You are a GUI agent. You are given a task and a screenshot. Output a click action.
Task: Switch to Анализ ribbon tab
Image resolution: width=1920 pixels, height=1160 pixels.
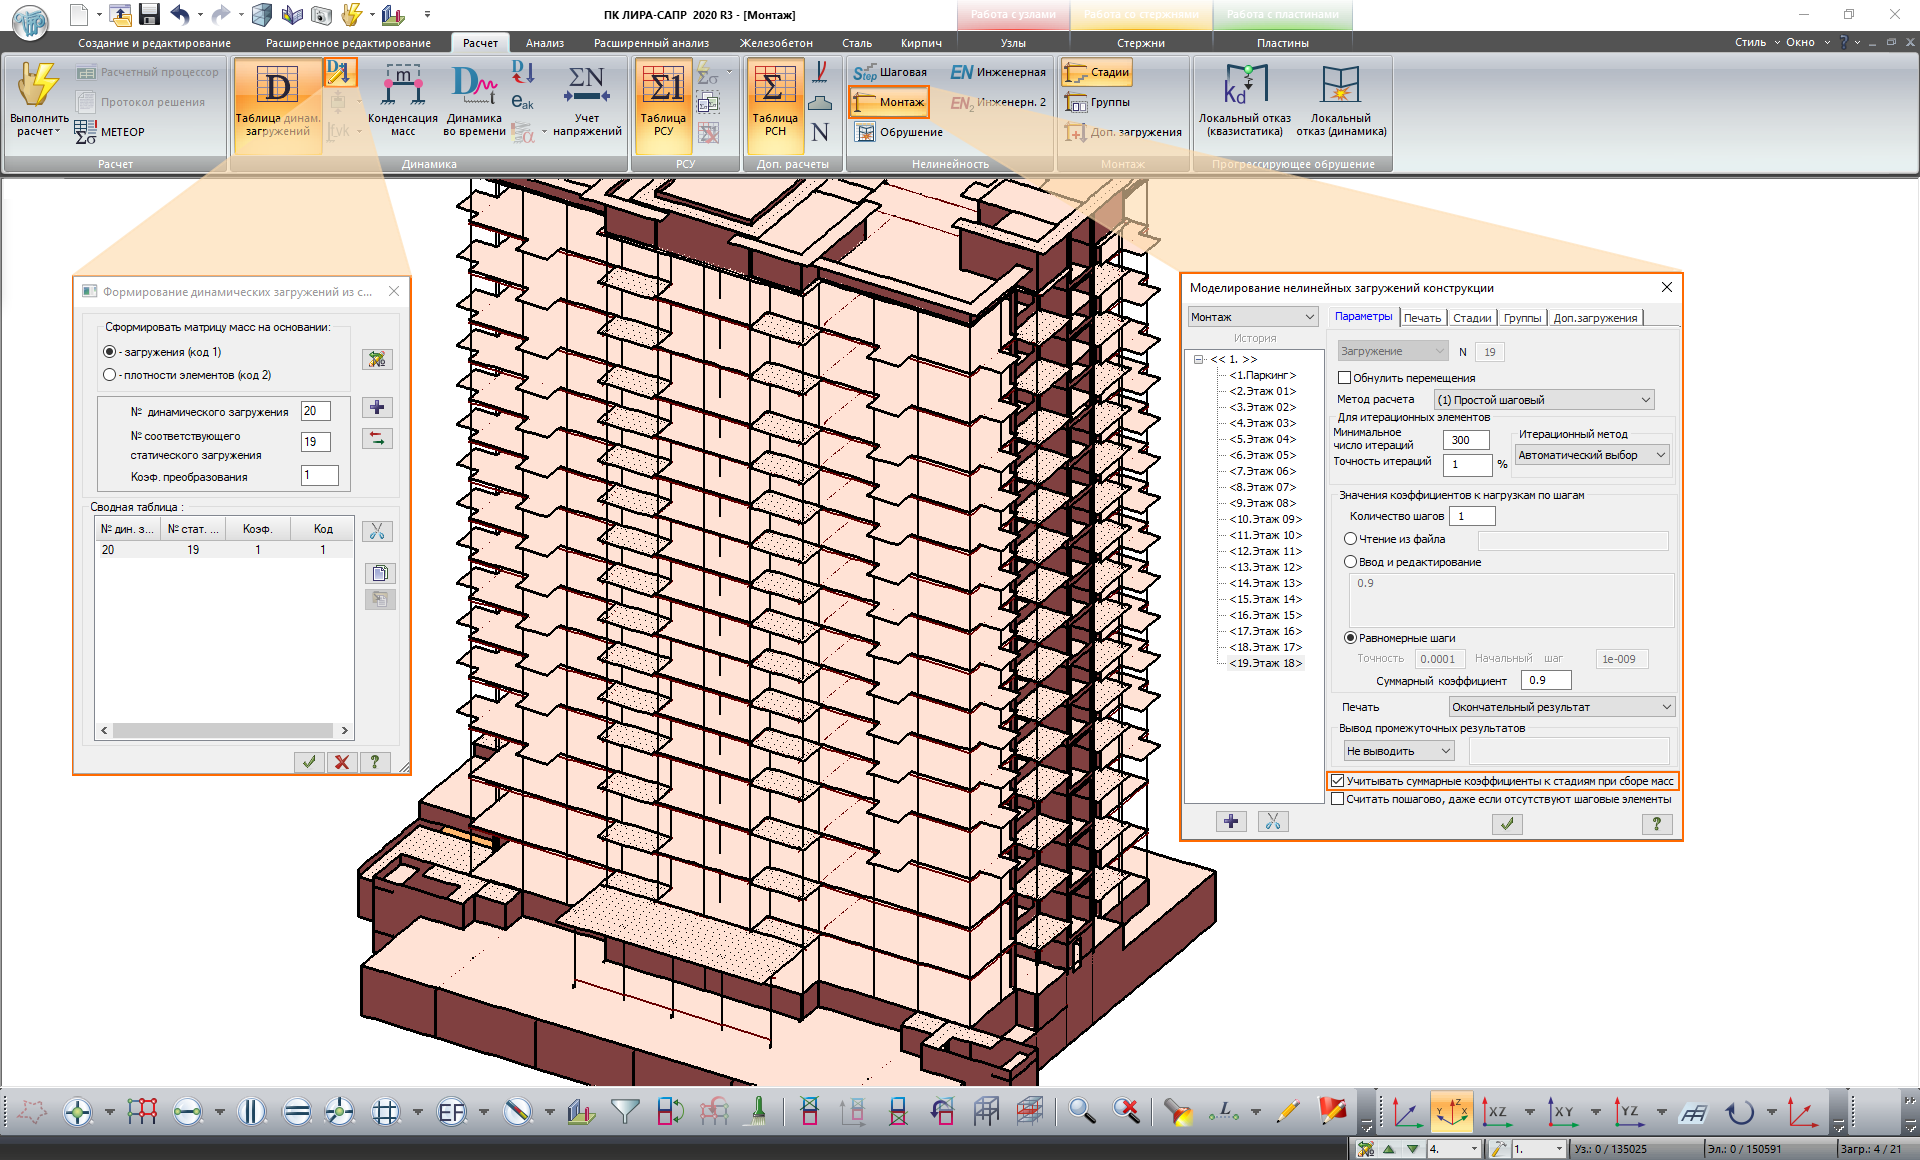click(x=545, y=43)
